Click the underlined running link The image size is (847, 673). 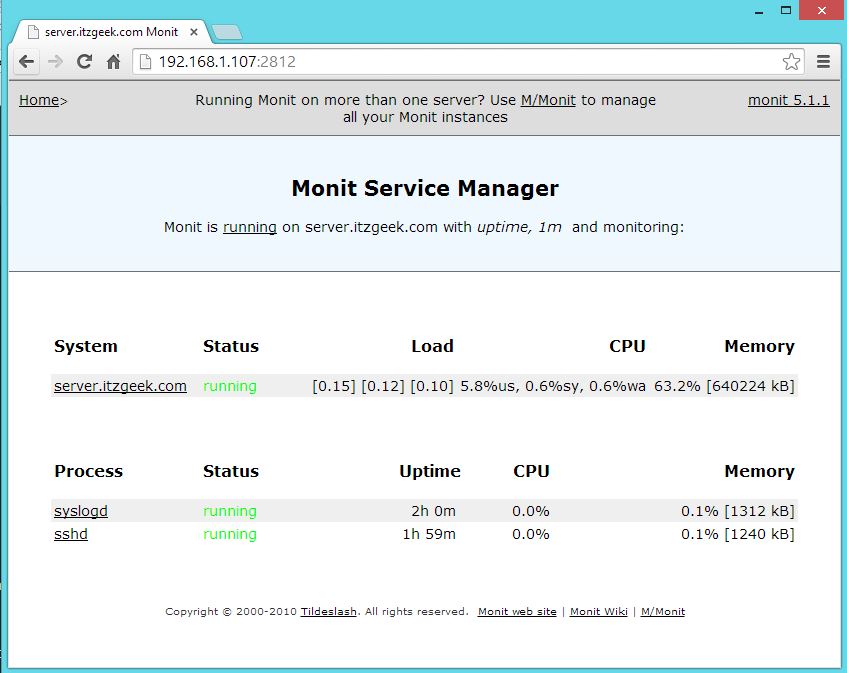tap(250, 227)
